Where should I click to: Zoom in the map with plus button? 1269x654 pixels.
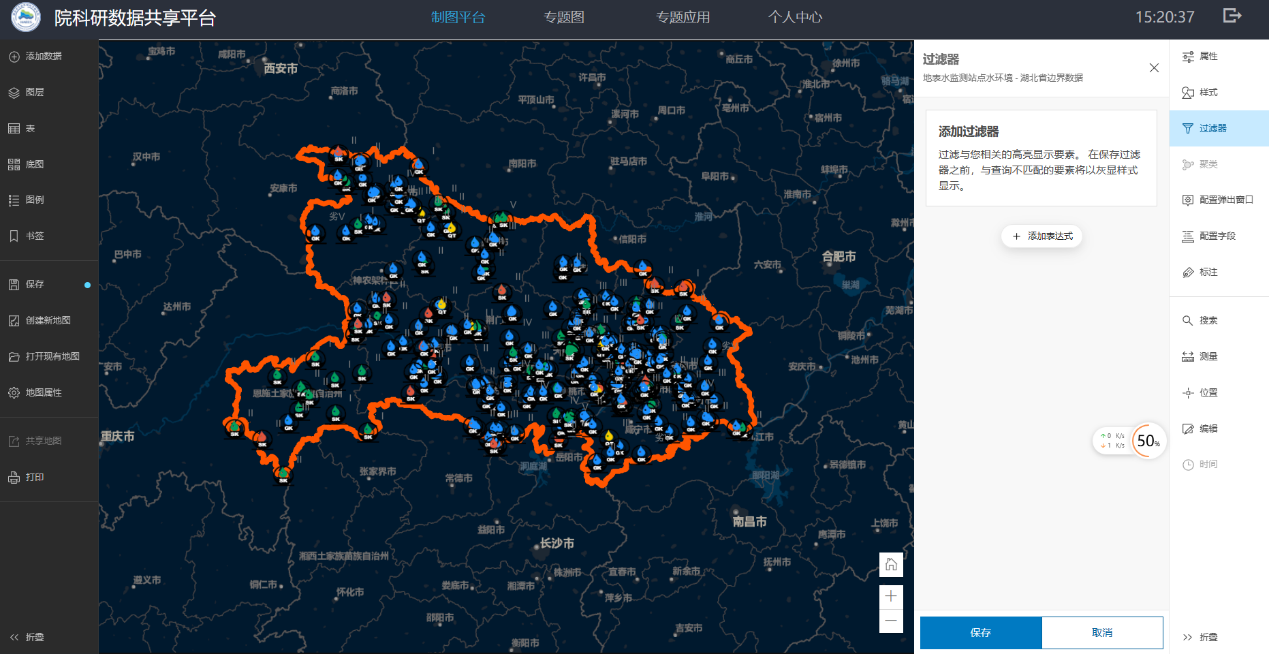point(891,596)
